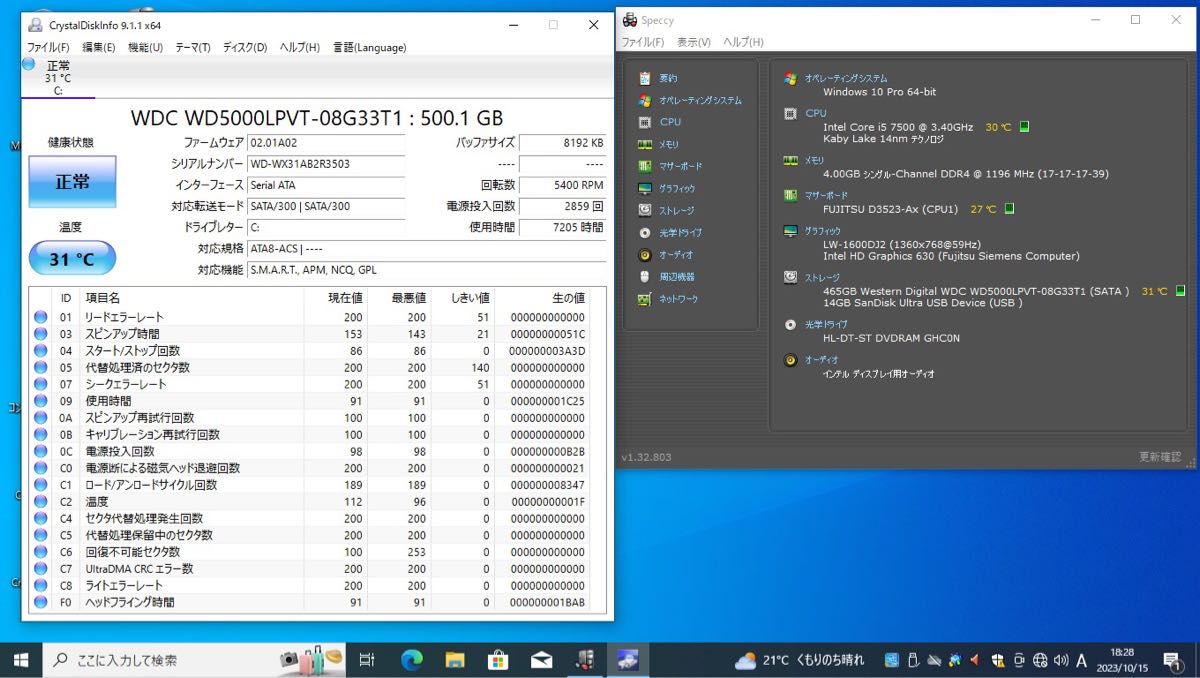Open ファイル(F) menu in CrystalDiskInfo

pyautogui.click(x=48, y=47)
